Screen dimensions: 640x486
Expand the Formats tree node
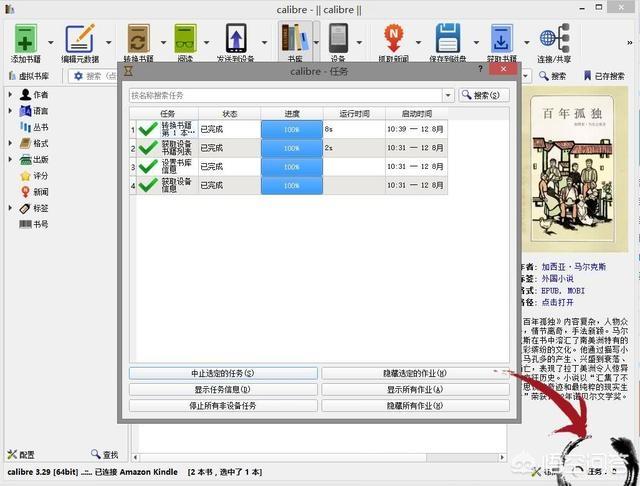(11, 143)
